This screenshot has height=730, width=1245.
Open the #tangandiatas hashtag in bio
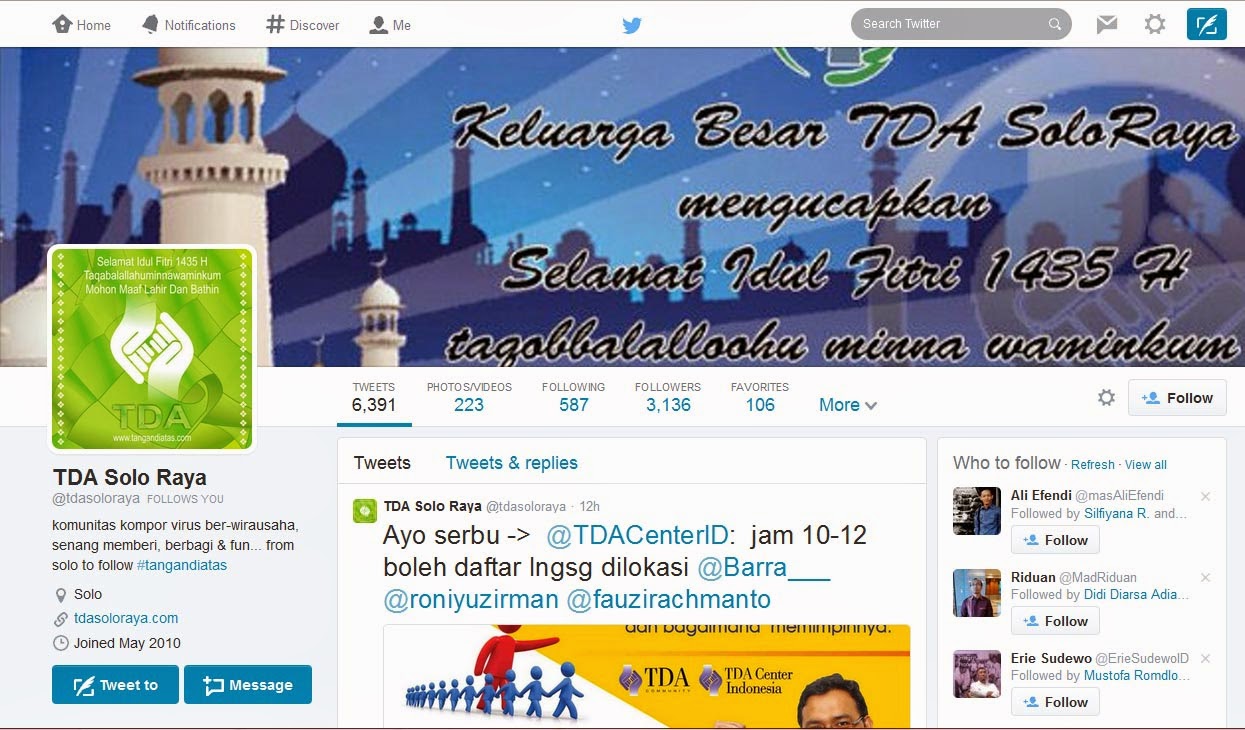pyautogui.click(x=182, y=565)
